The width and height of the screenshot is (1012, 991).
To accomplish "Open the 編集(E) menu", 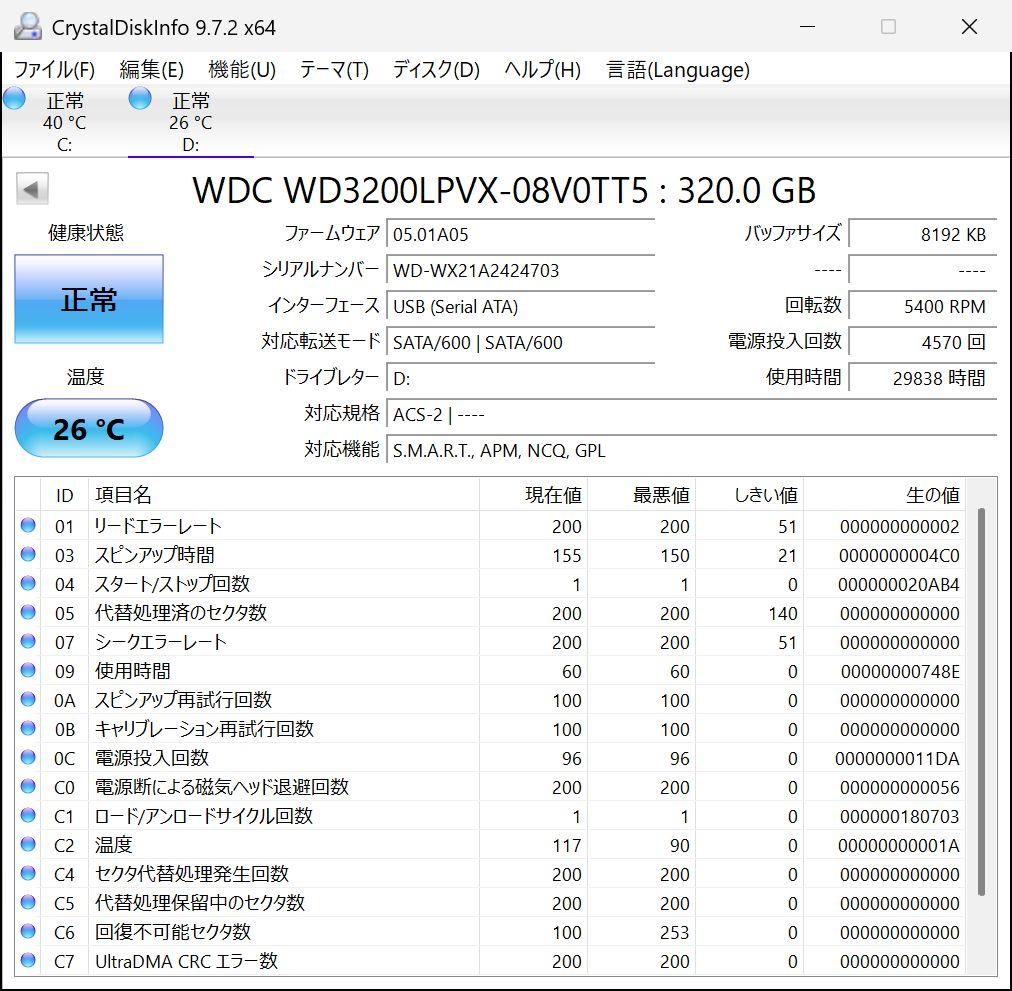I will point(152,70).
